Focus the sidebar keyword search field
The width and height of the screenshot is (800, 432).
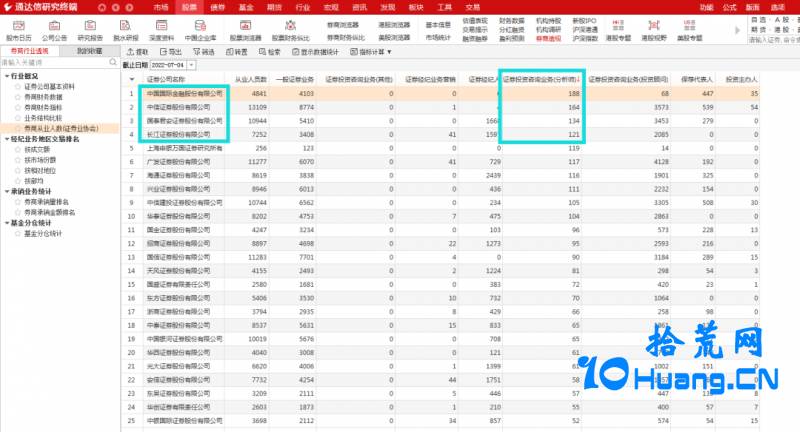click(x=55, y=62)
